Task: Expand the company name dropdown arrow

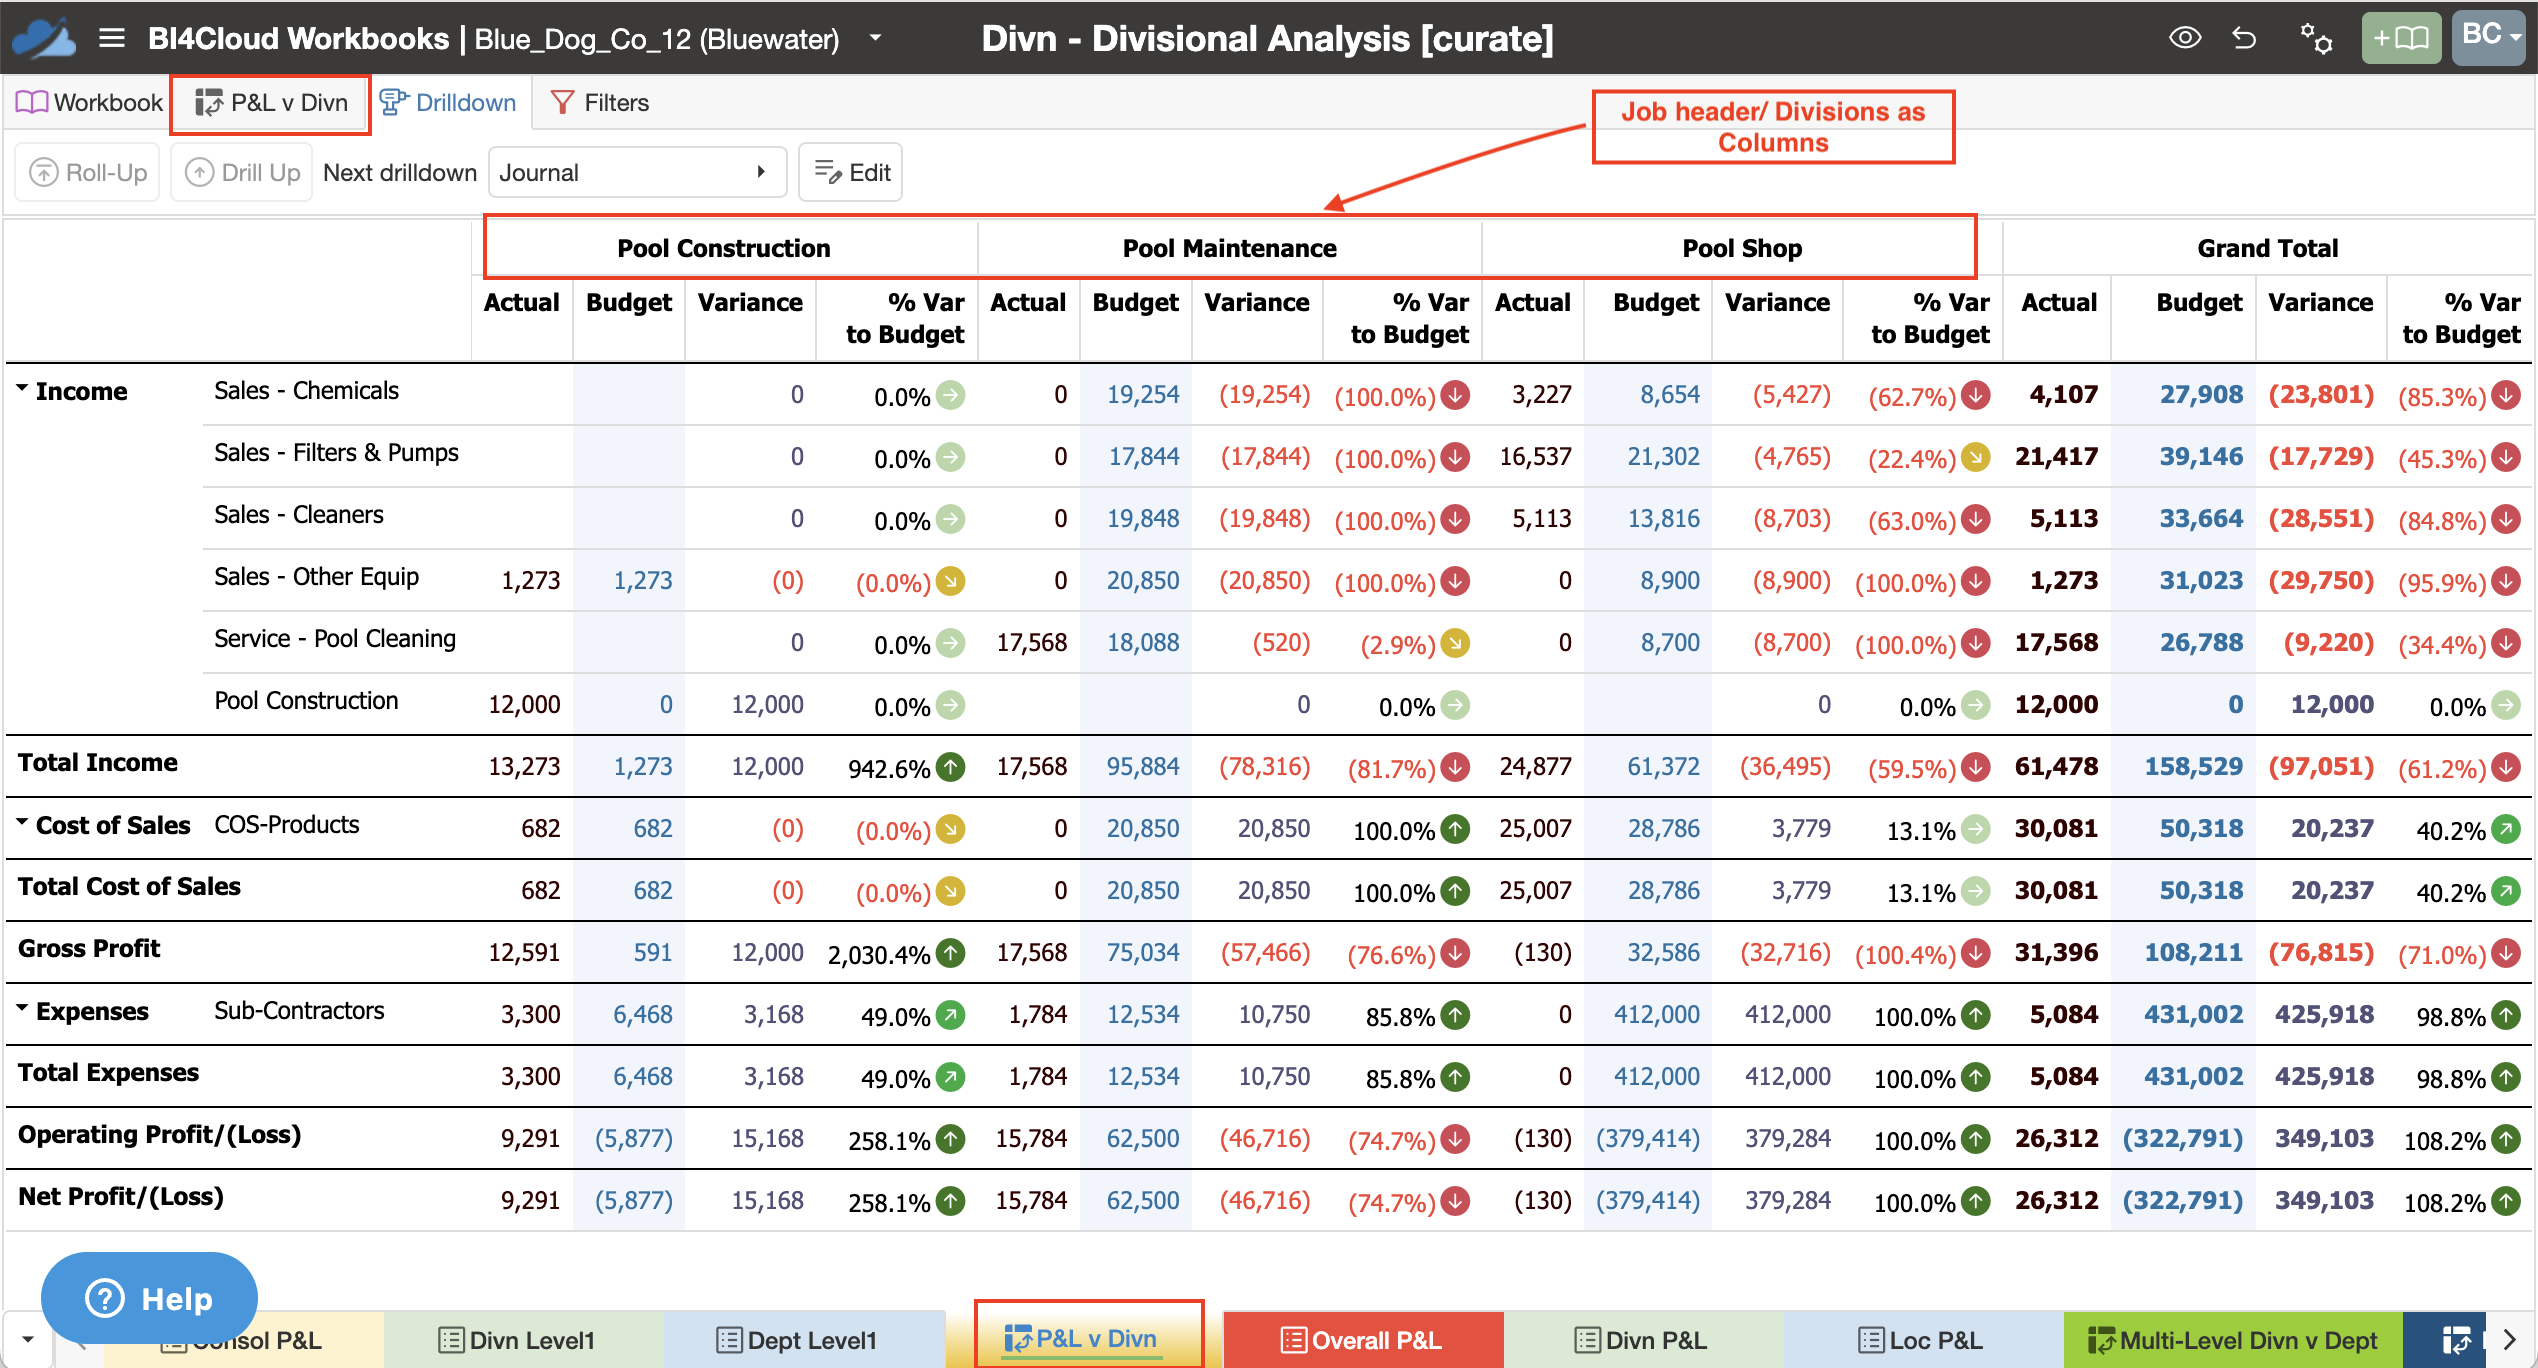Action: (x=876, y=38)
